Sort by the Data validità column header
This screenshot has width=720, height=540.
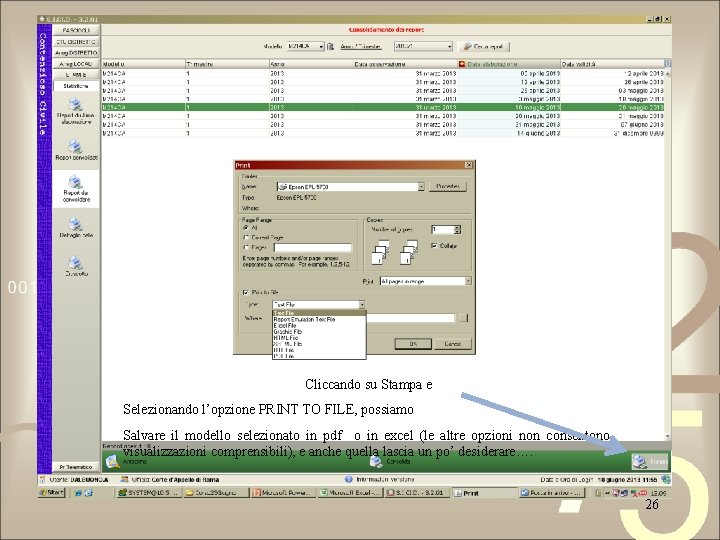tap(613, 64)
